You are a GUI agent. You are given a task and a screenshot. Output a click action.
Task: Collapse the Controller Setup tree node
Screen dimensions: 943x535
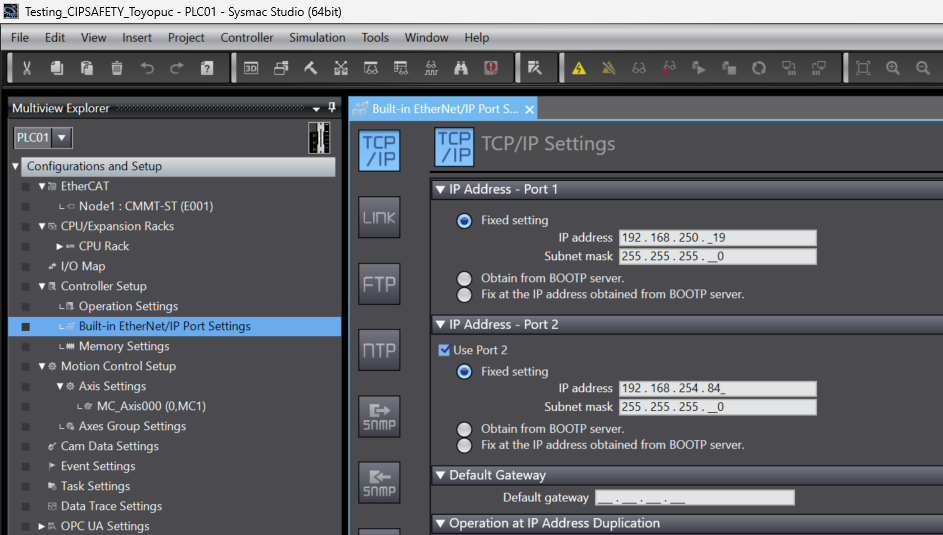[x=41, y=286]
